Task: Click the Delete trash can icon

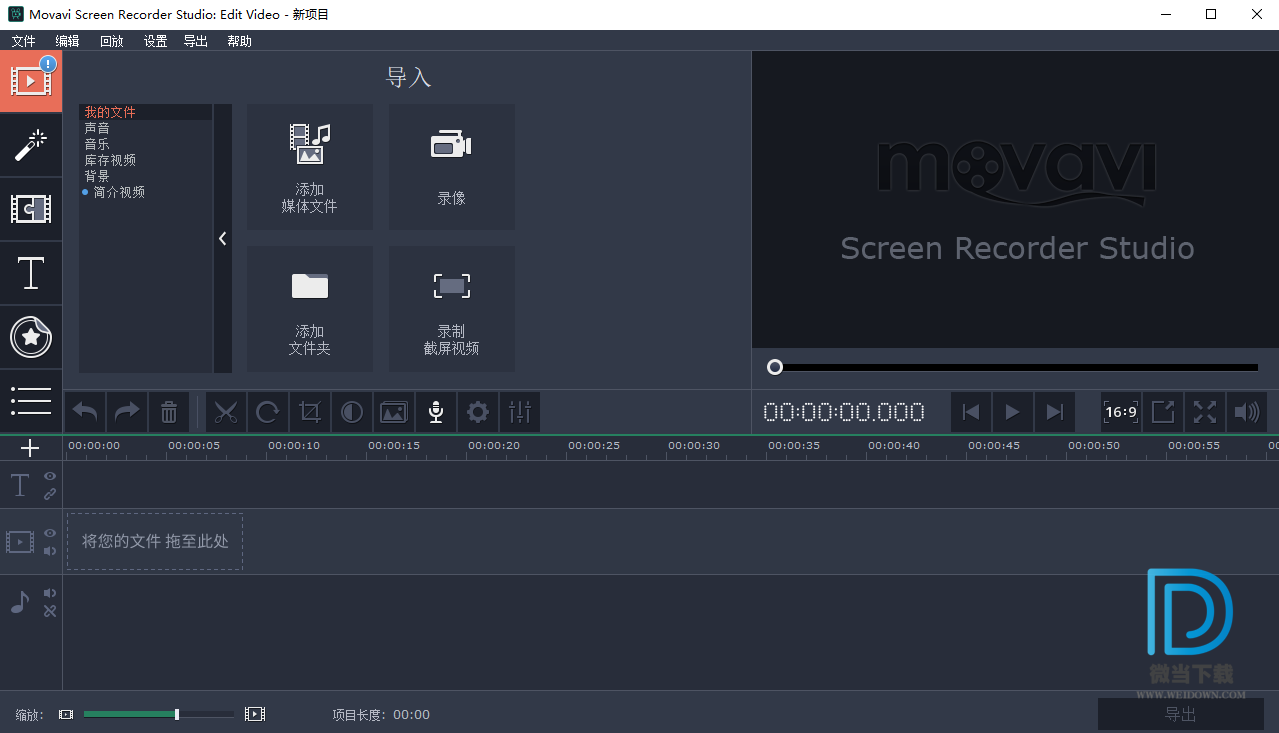Action: 169,412
